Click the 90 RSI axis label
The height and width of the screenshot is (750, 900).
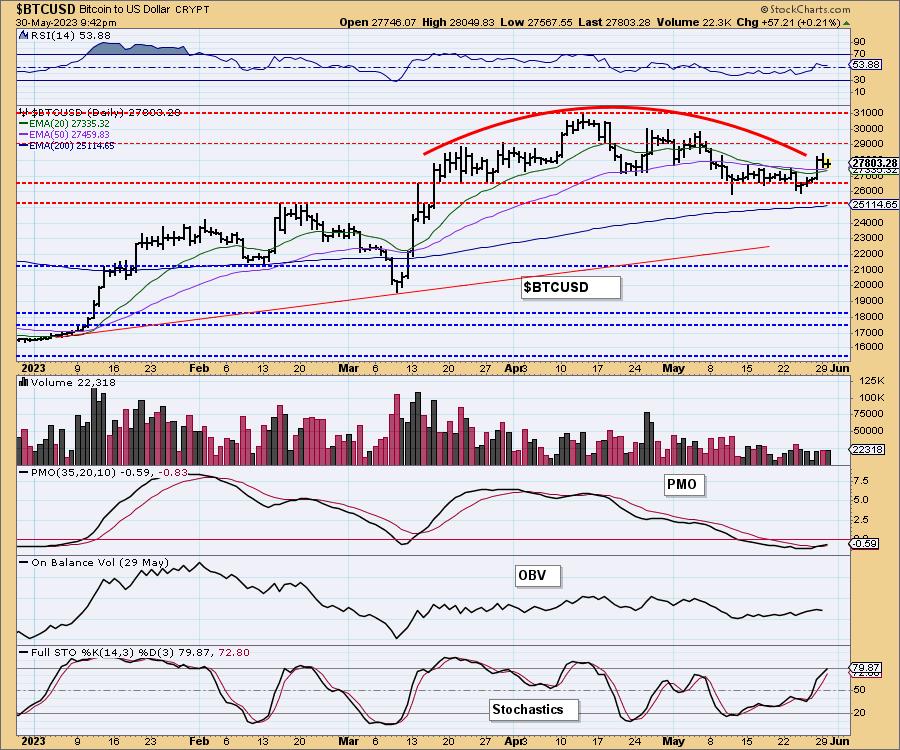click(x=860, y=41)
